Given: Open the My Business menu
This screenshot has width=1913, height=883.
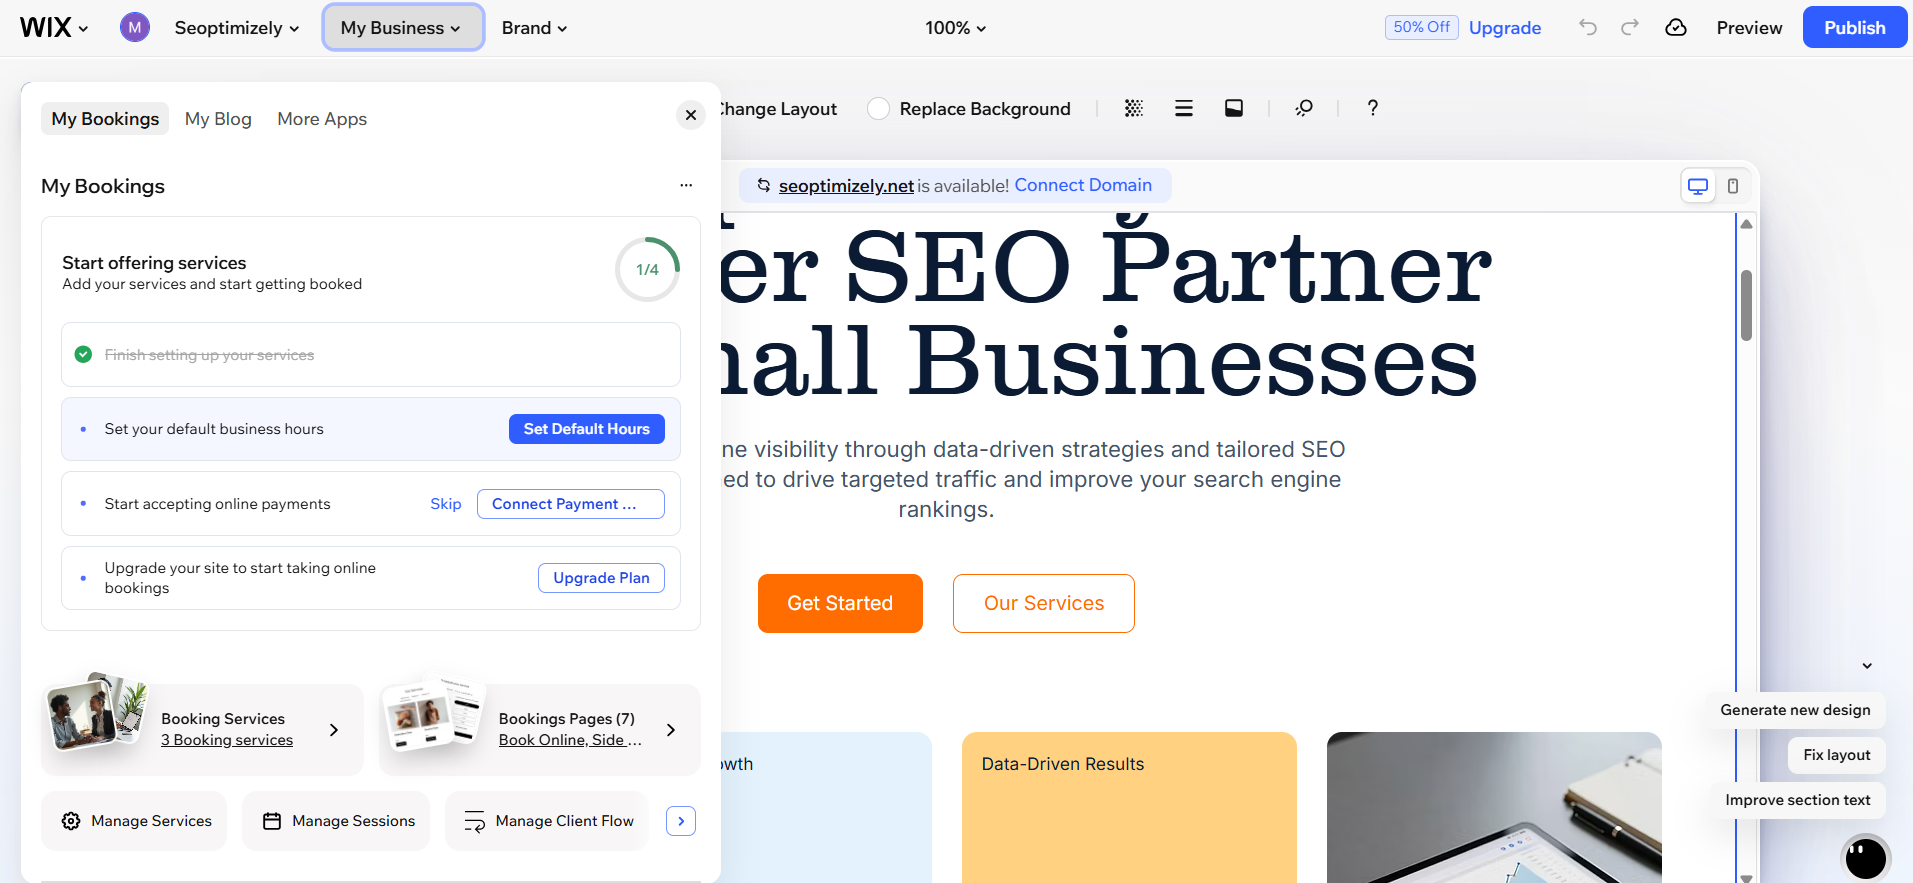Looking at the screenshot, I should pos(403,28).
